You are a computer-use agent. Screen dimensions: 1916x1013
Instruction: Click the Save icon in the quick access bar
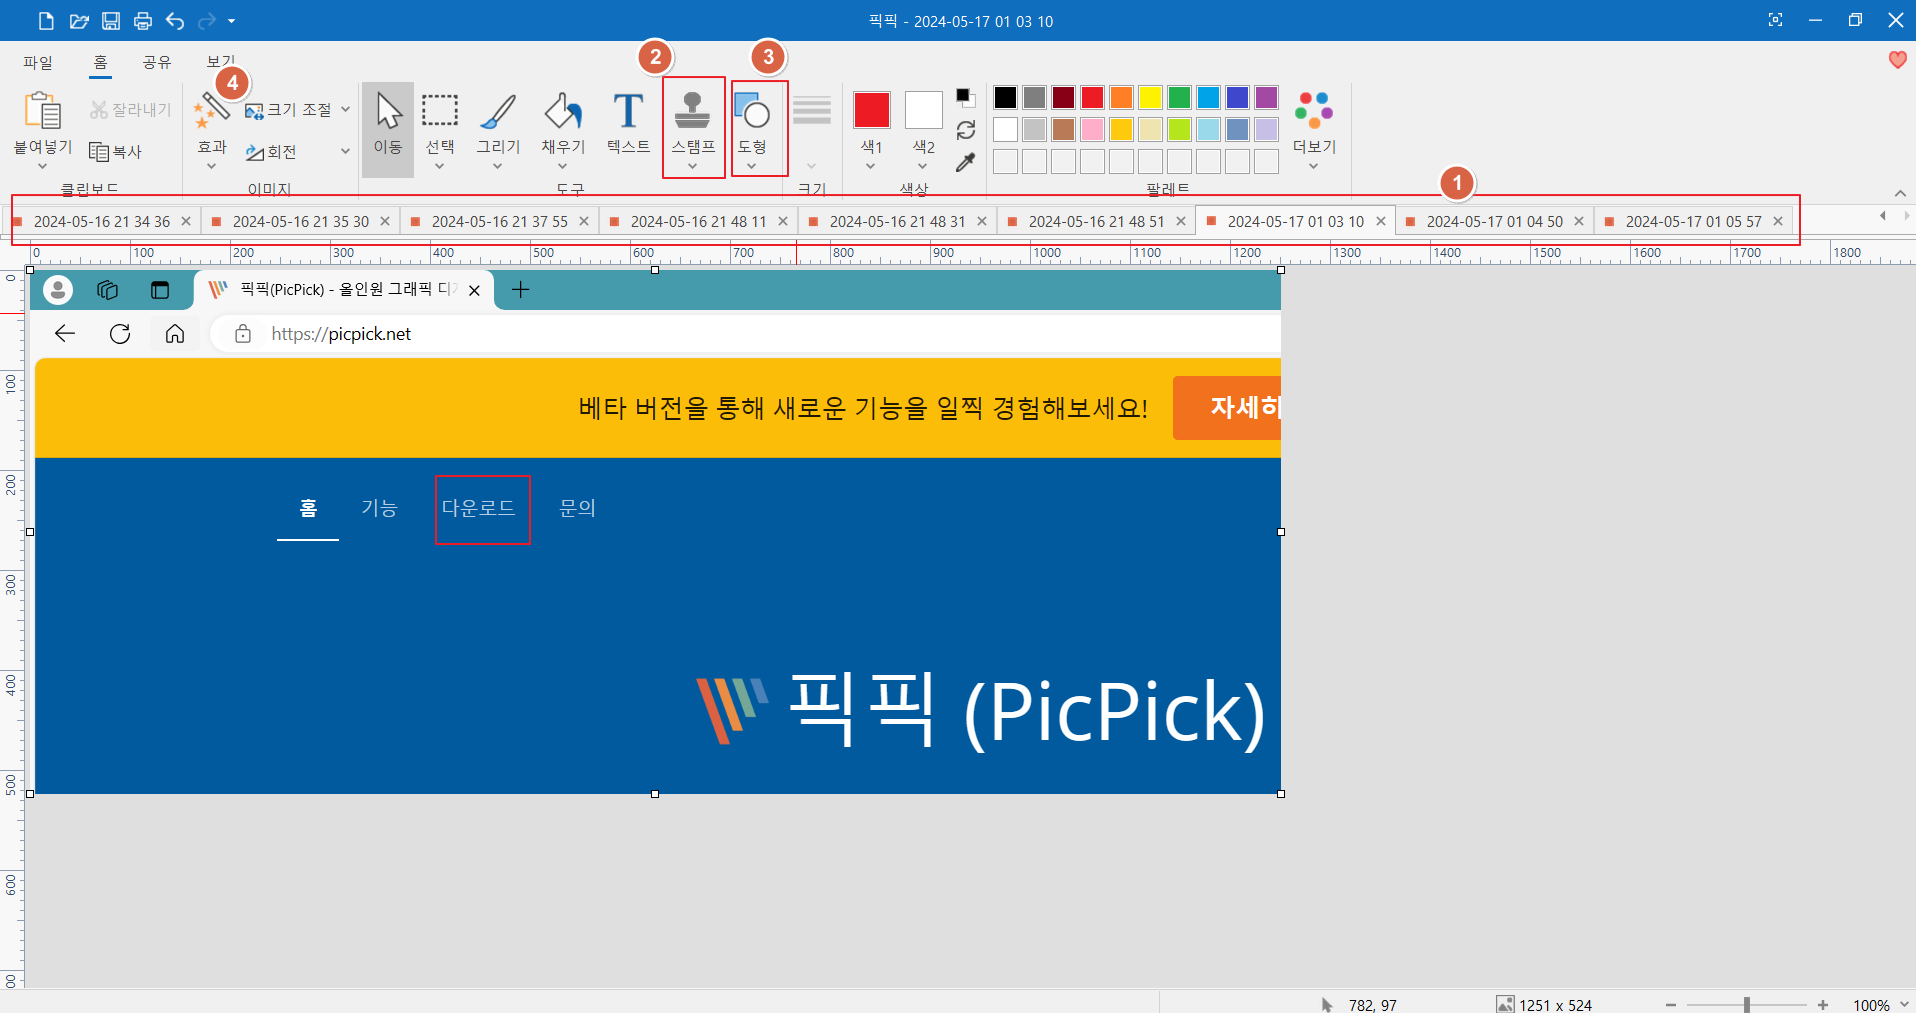coord(111,20)
